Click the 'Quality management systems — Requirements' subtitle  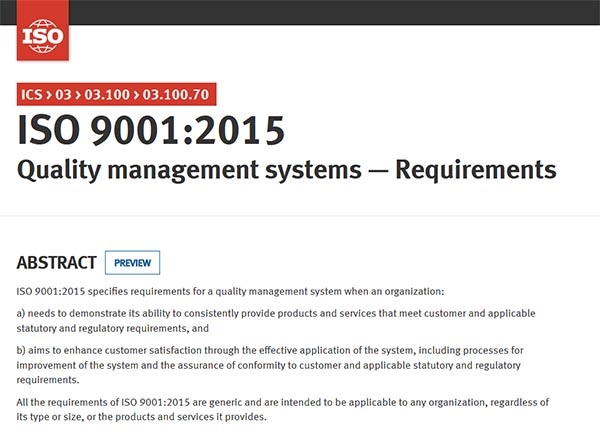[x=287, y=170]
